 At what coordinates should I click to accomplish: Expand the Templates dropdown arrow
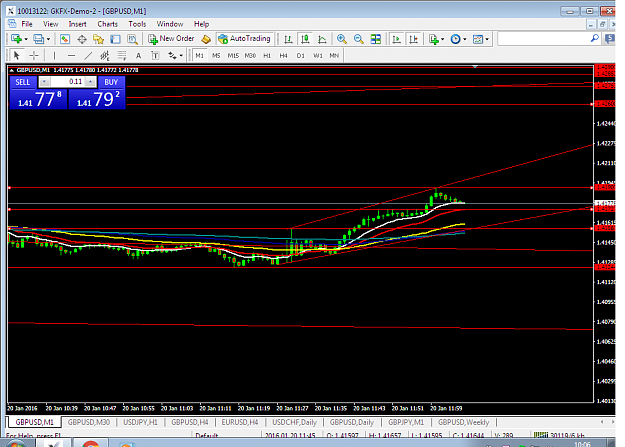pyautogui.click(x=487, y=39)
